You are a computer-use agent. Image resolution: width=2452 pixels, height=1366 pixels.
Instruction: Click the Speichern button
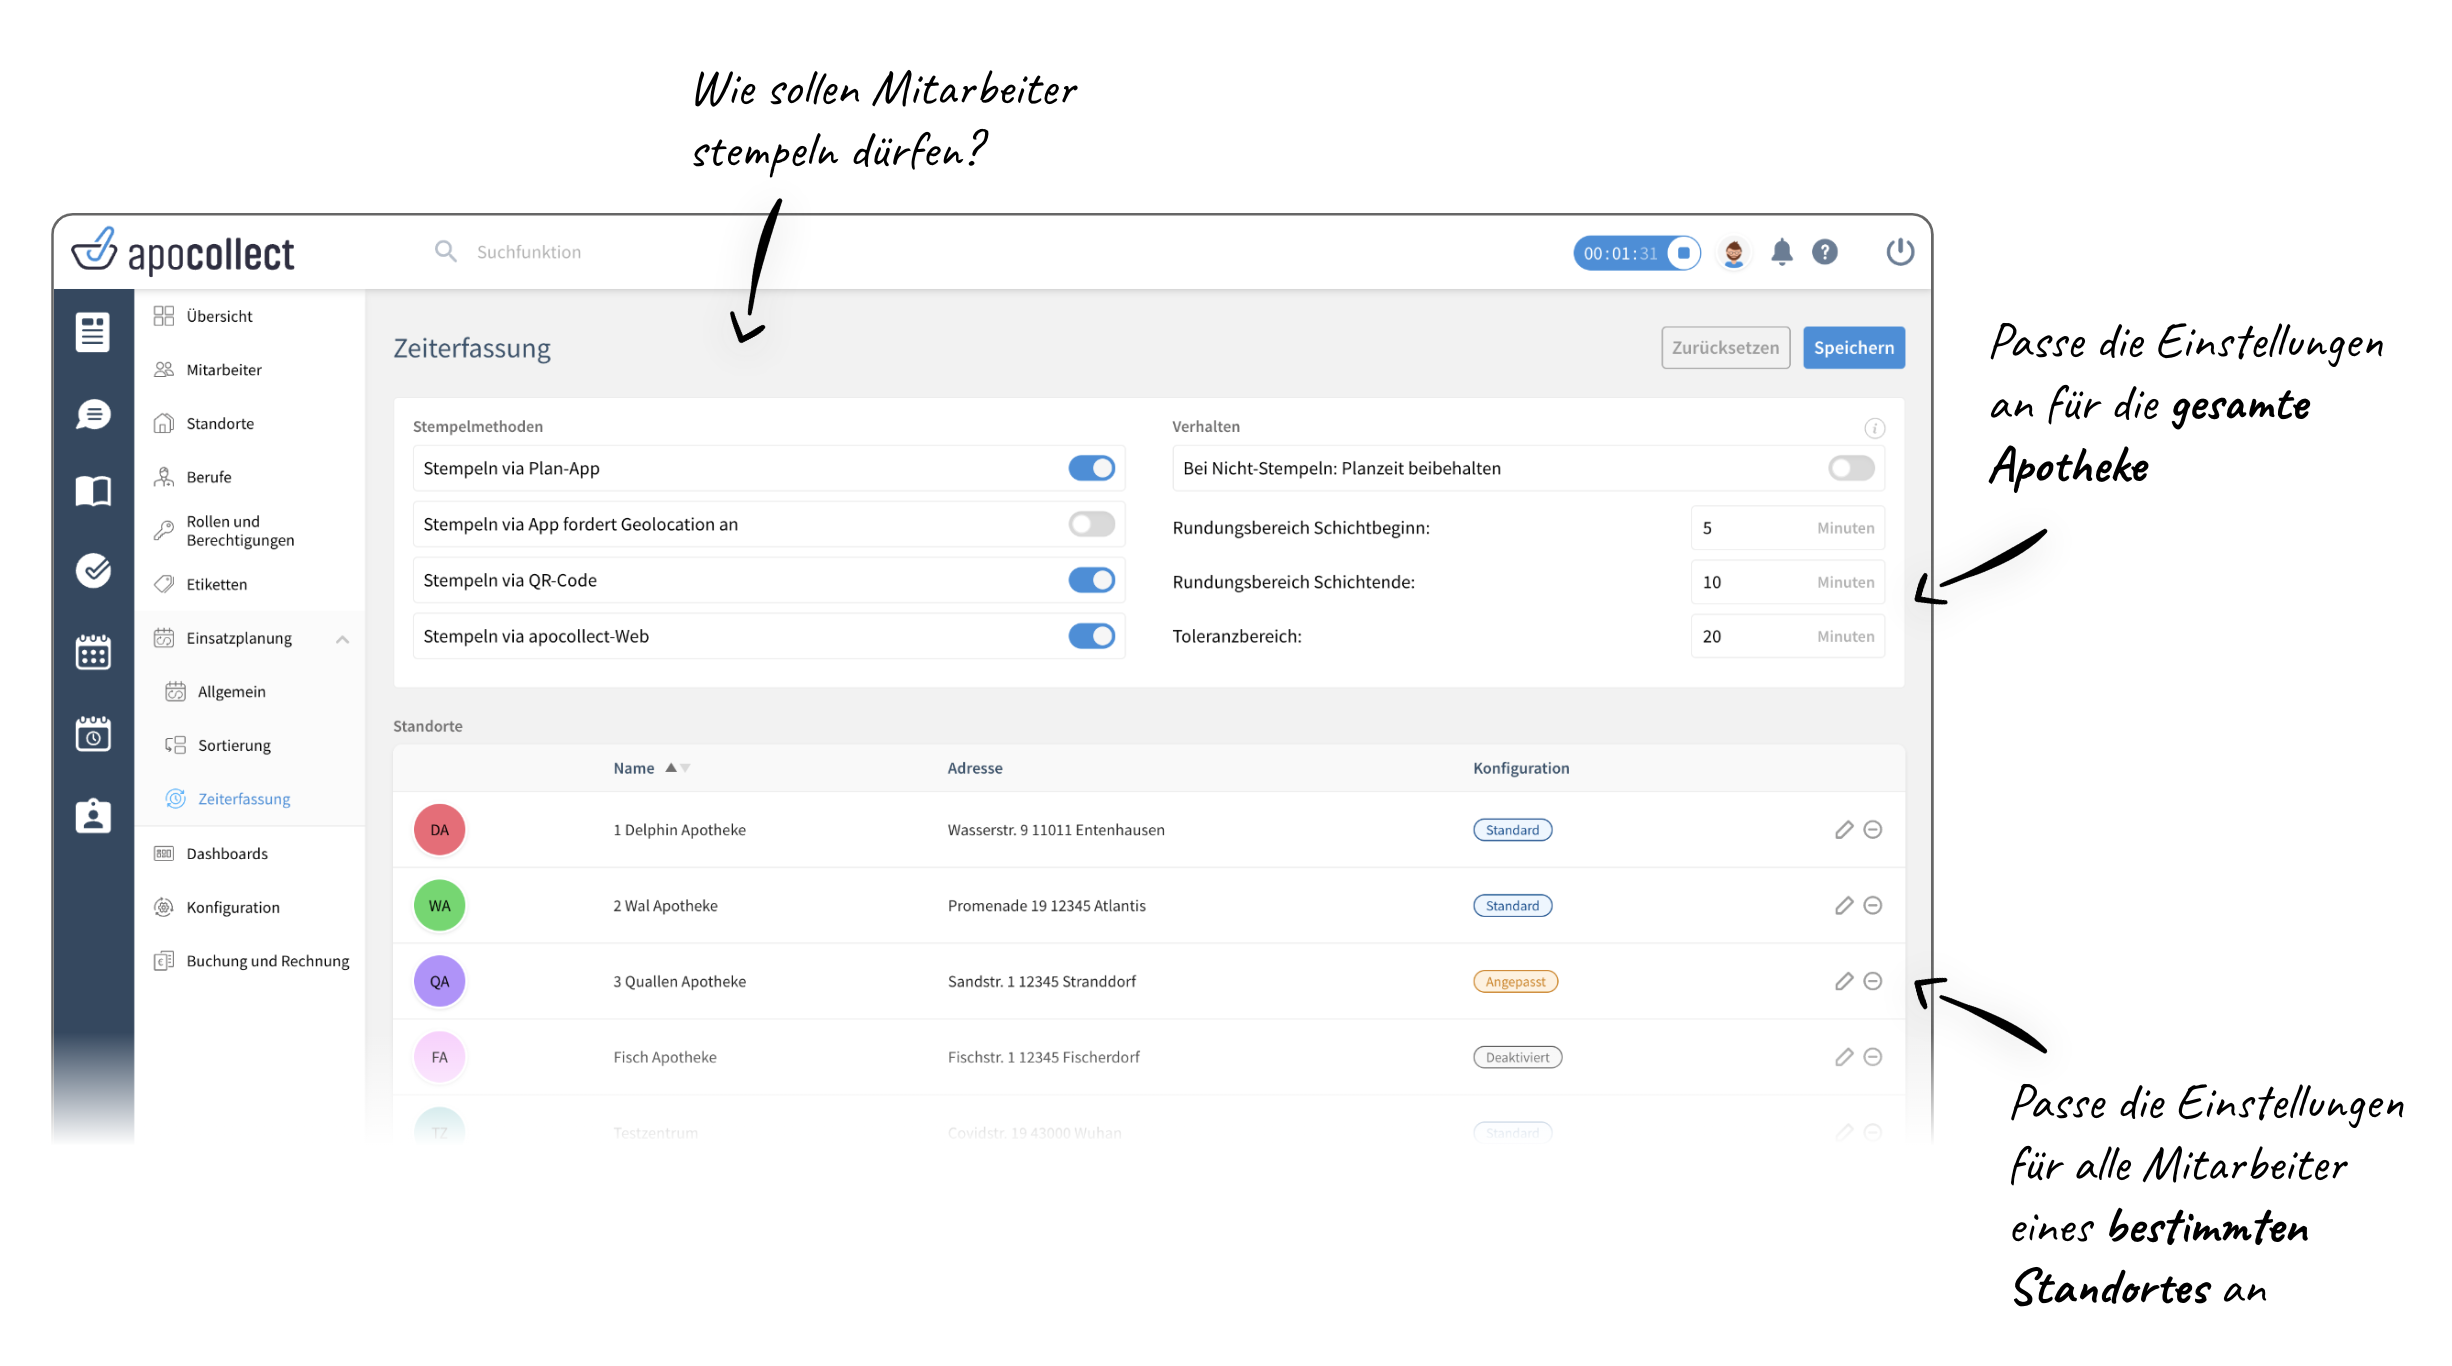1853,347
